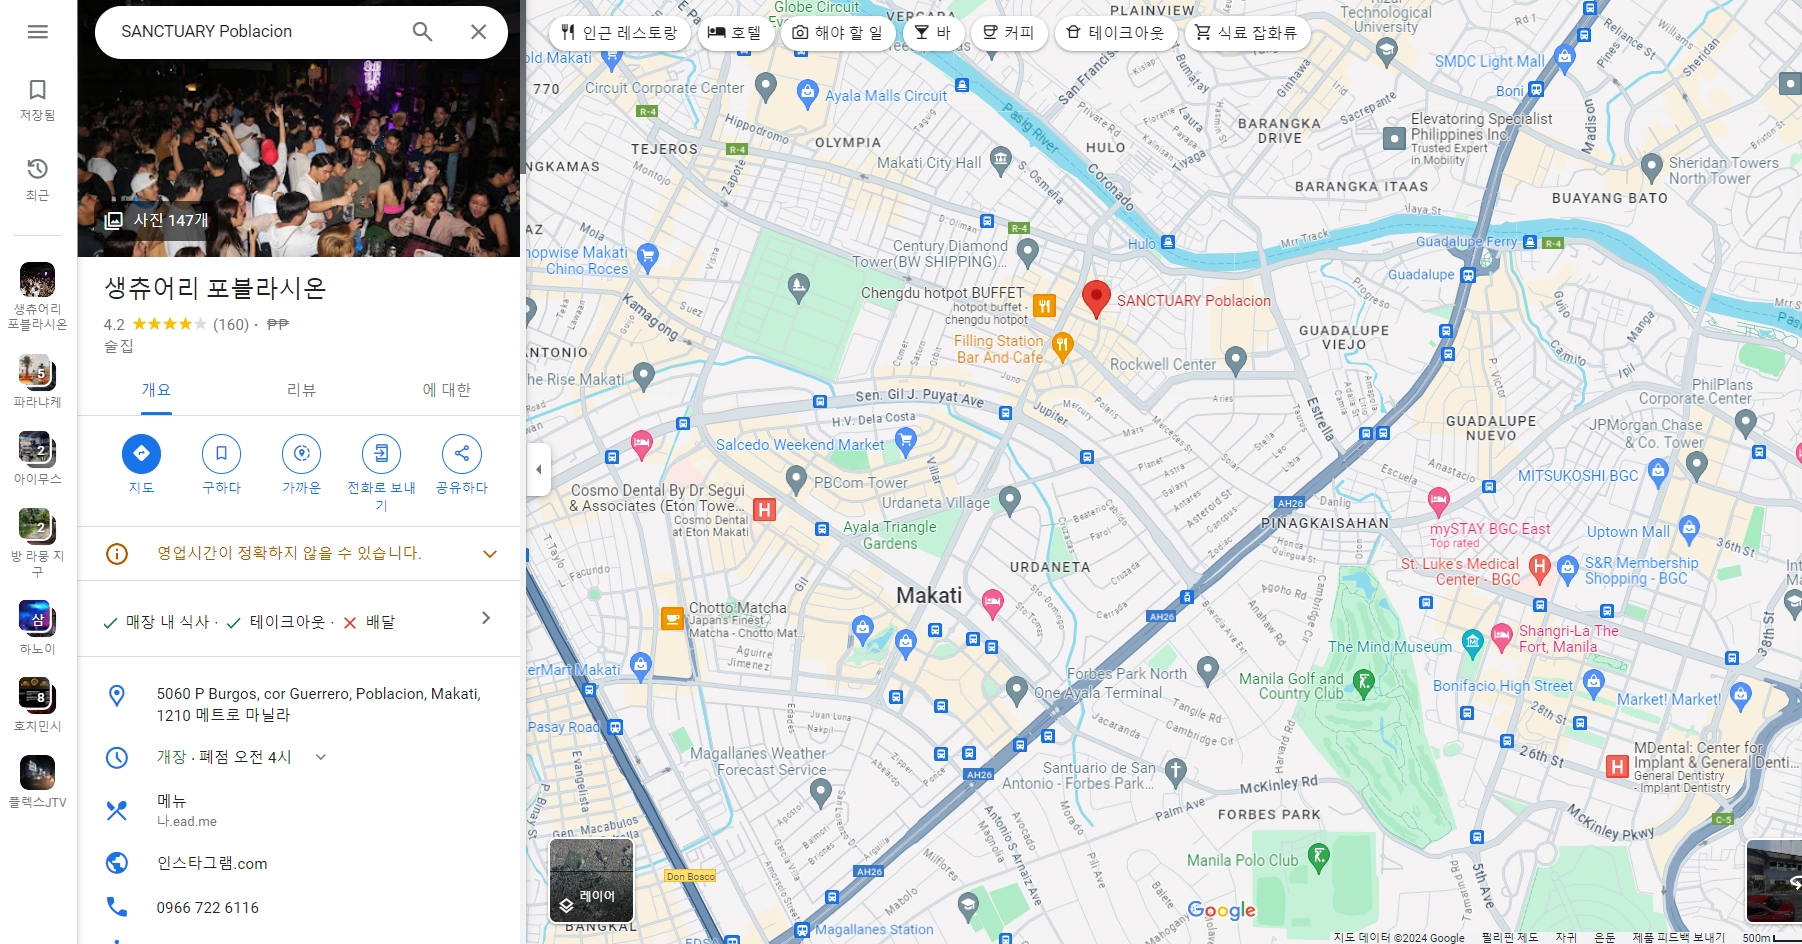1802x944 pixels.
Task: Clear the search with X icon
Action: pos(478,32)
